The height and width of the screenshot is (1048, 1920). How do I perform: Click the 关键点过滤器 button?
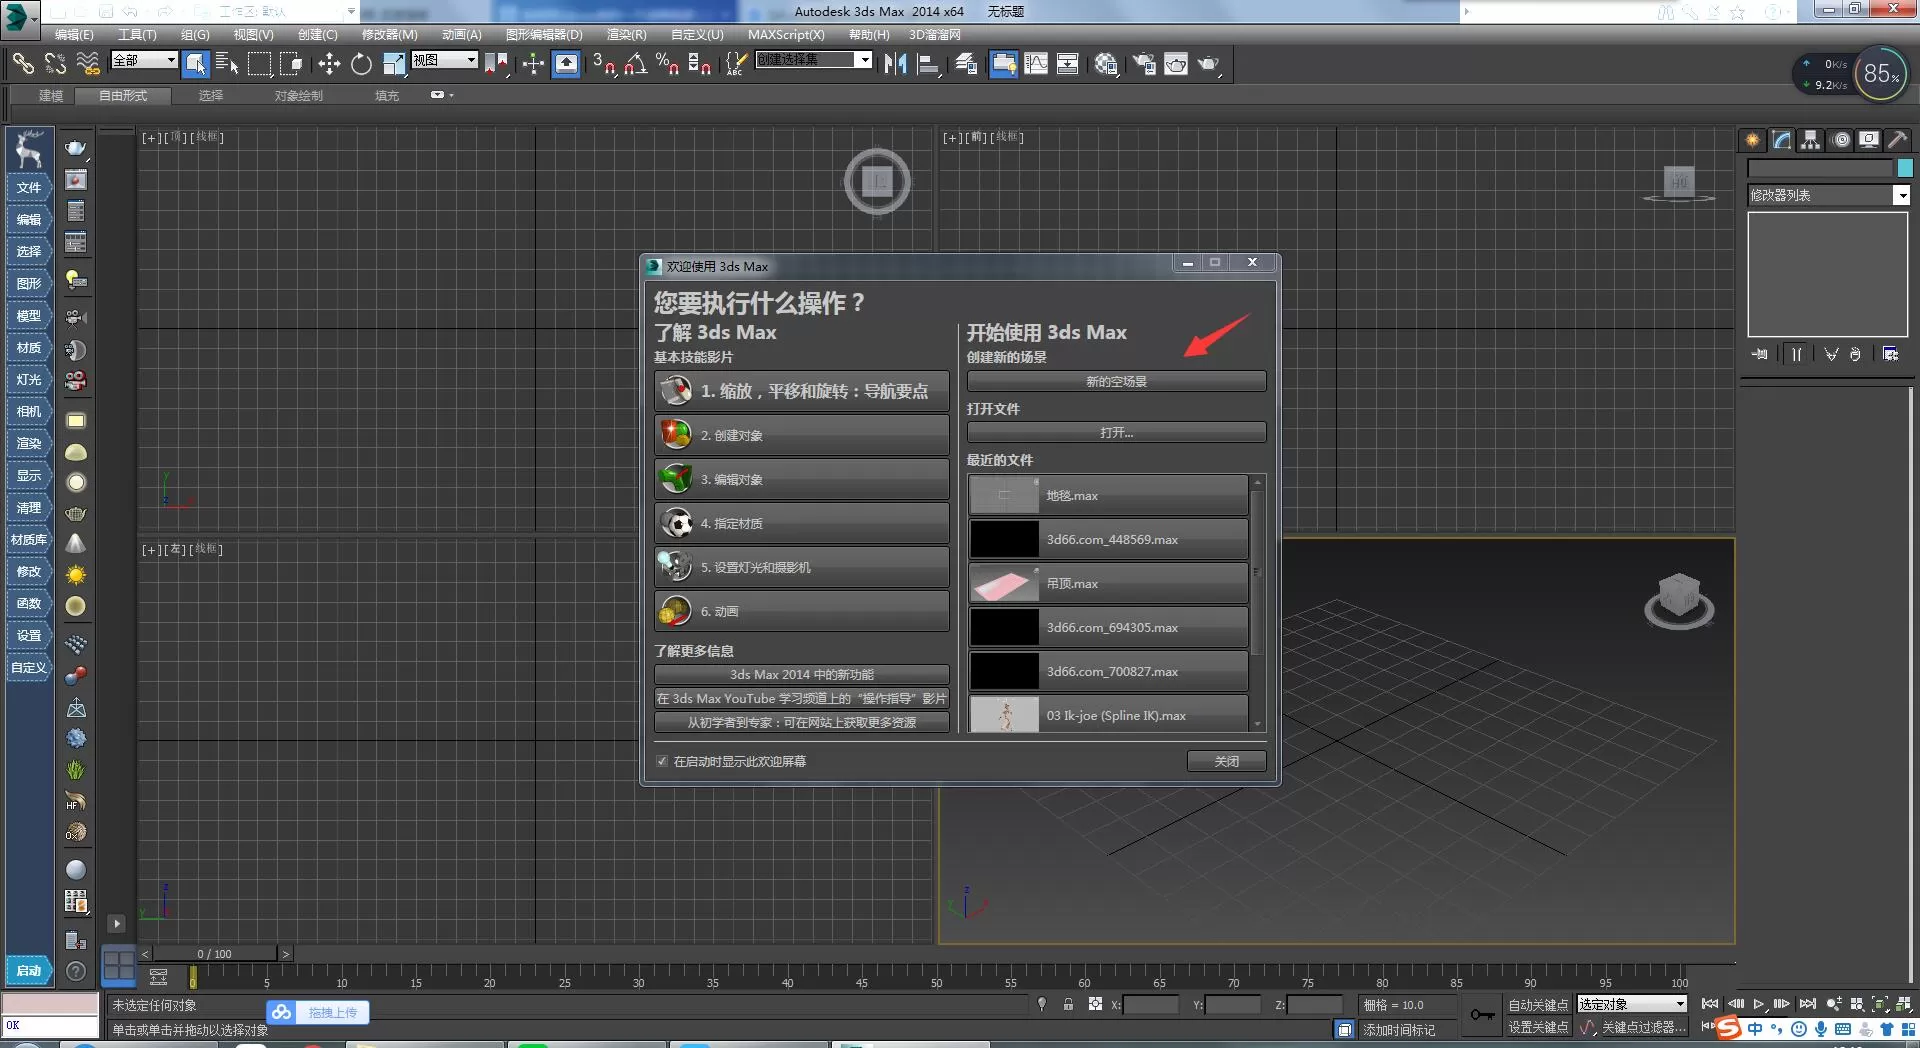coord(1643,1027)
